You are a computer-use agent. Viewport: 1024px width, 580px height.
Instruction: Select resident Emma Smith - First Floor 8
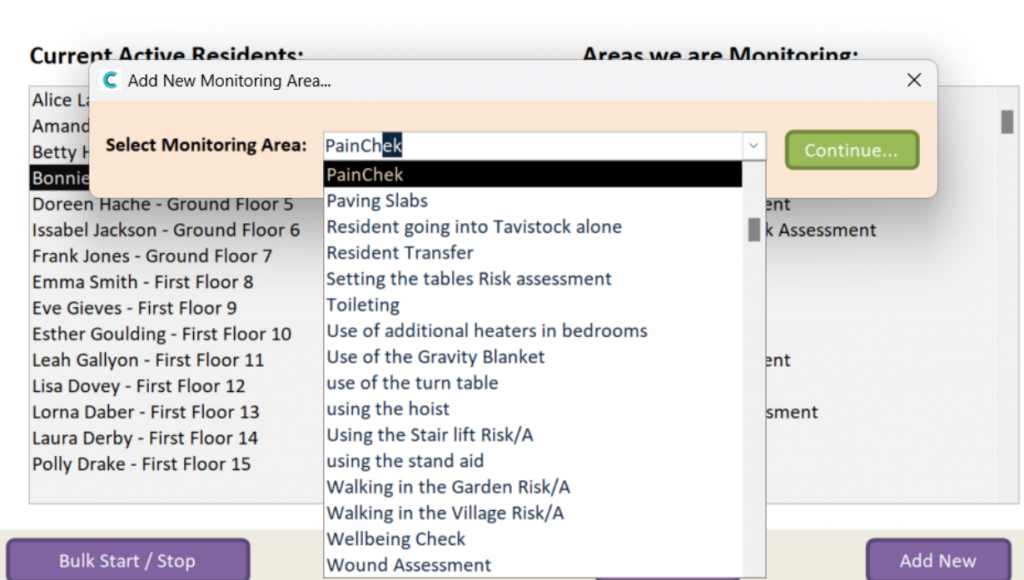pos(143,282)
